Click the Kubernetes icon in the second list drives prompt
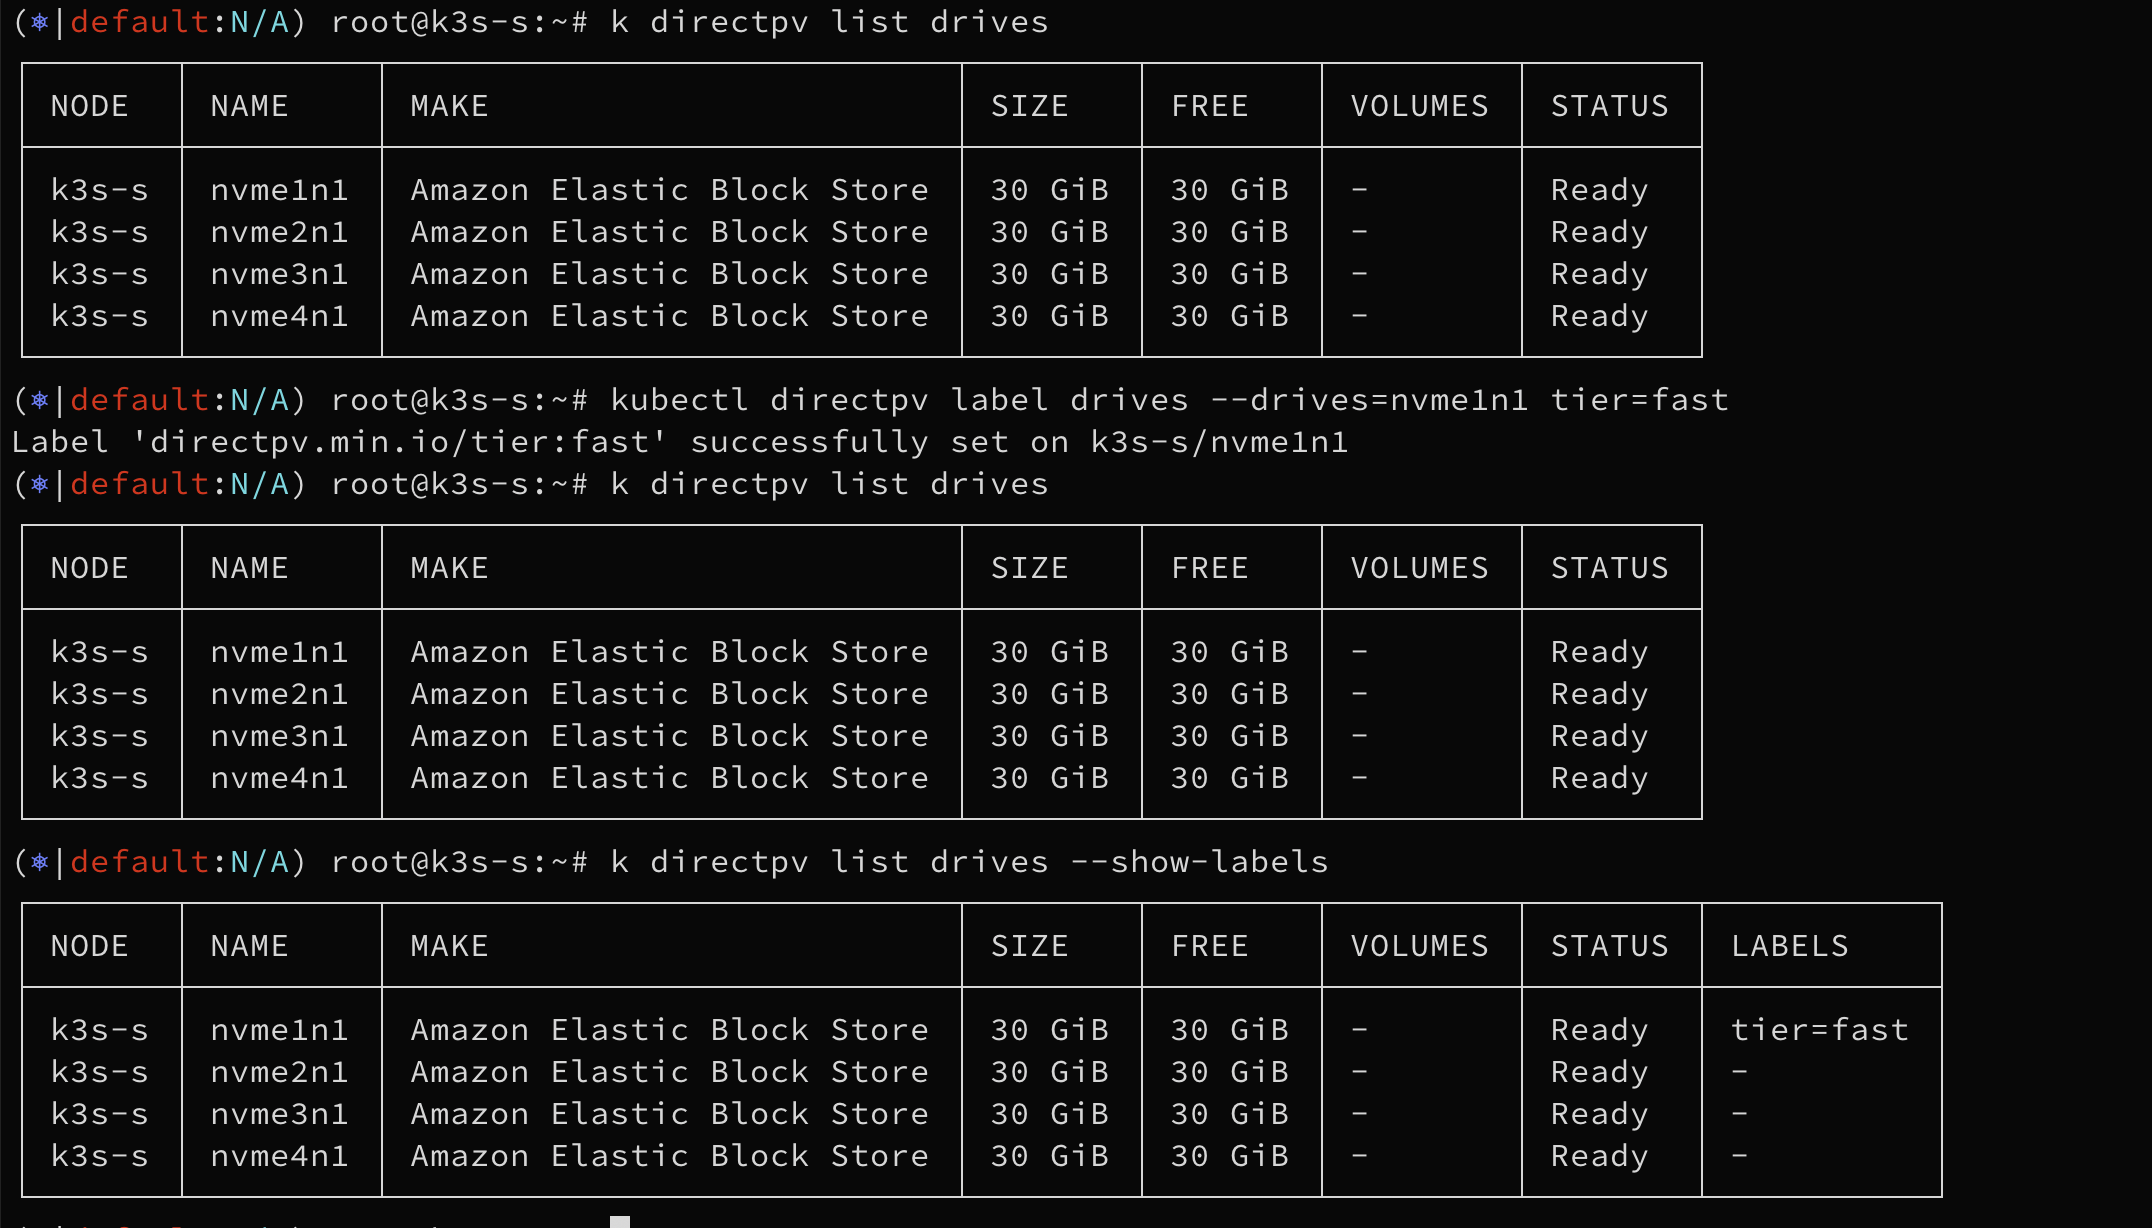 click(x=40, y=484)
